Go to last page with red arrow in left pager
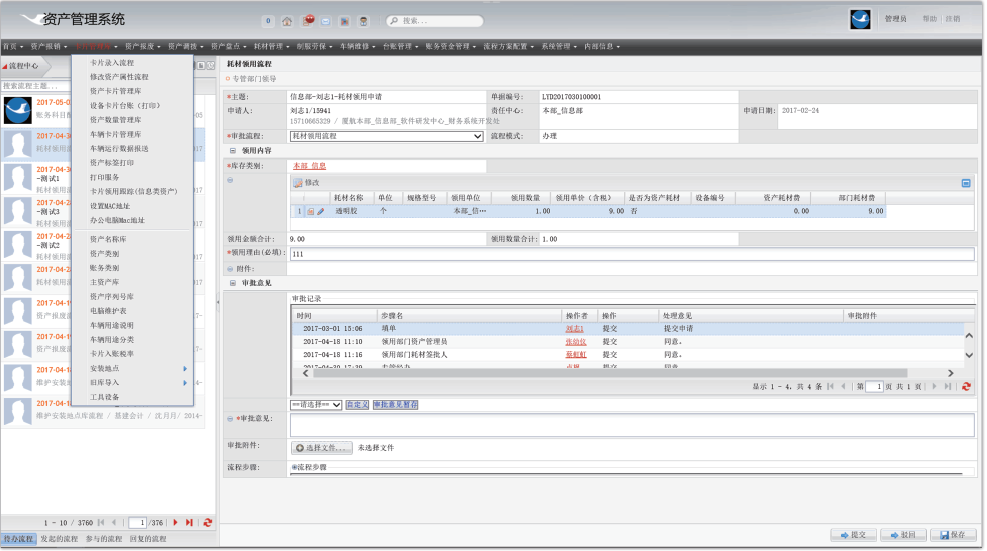The width and height of the screenshot is (987, 551). click(x=189, y=523)
